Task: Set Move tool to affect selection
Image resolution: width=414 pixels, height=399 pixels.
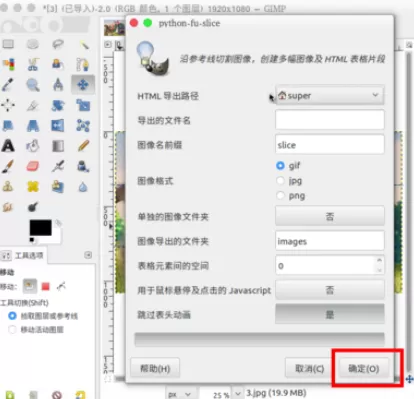Action: tap(46, 286)
